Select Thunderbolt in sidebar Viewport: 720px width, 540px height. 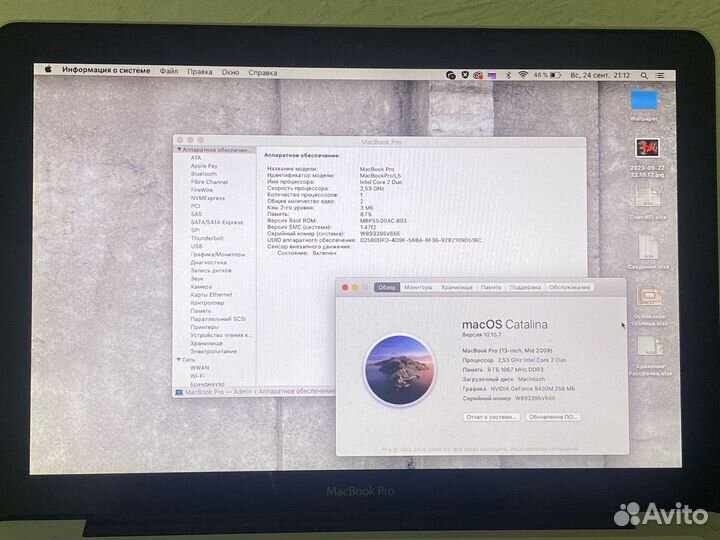(207, 238)
